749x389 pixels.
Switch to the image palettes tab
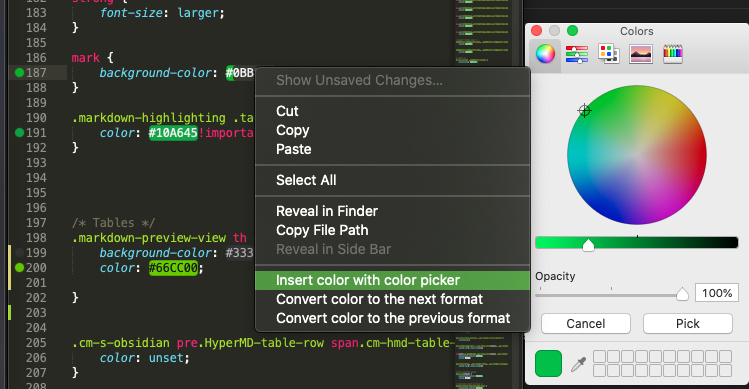tap(641, 54)
